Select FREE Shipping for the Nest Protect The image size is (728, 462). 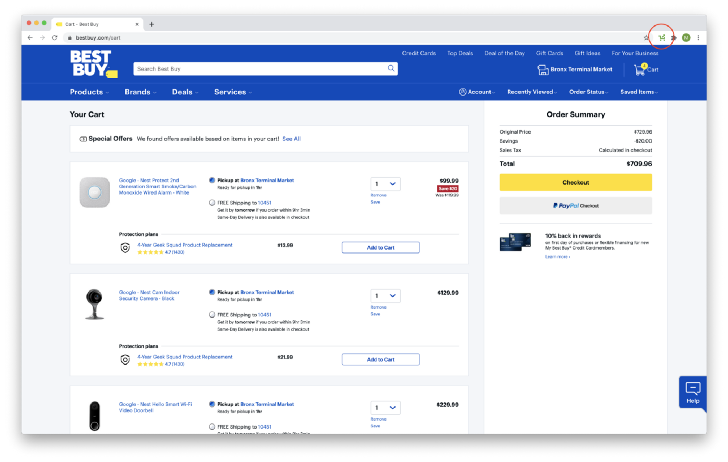pos(212,202)
